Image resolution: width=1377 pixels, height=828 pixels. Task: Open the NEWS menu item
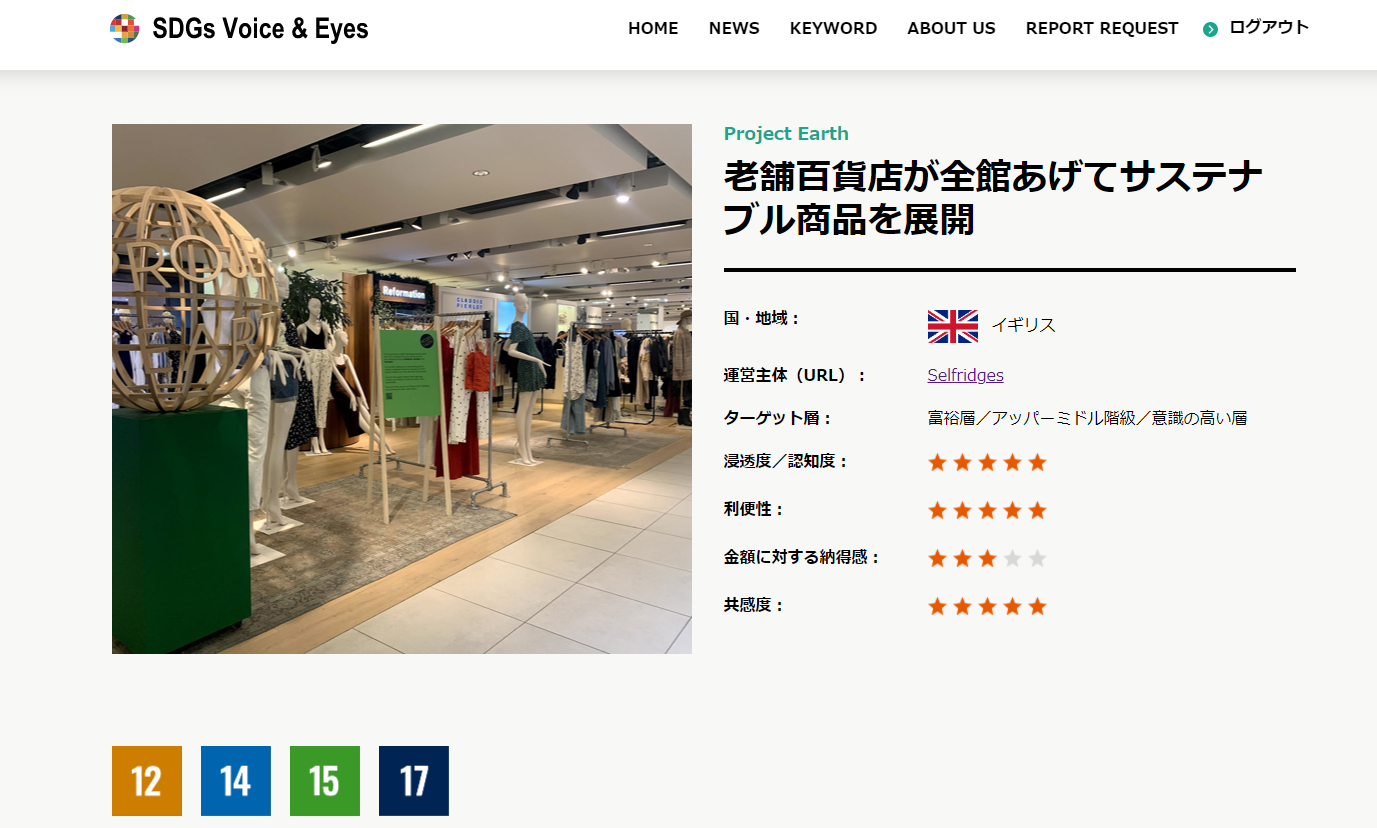pyautogui.click(x=734, y=28)
